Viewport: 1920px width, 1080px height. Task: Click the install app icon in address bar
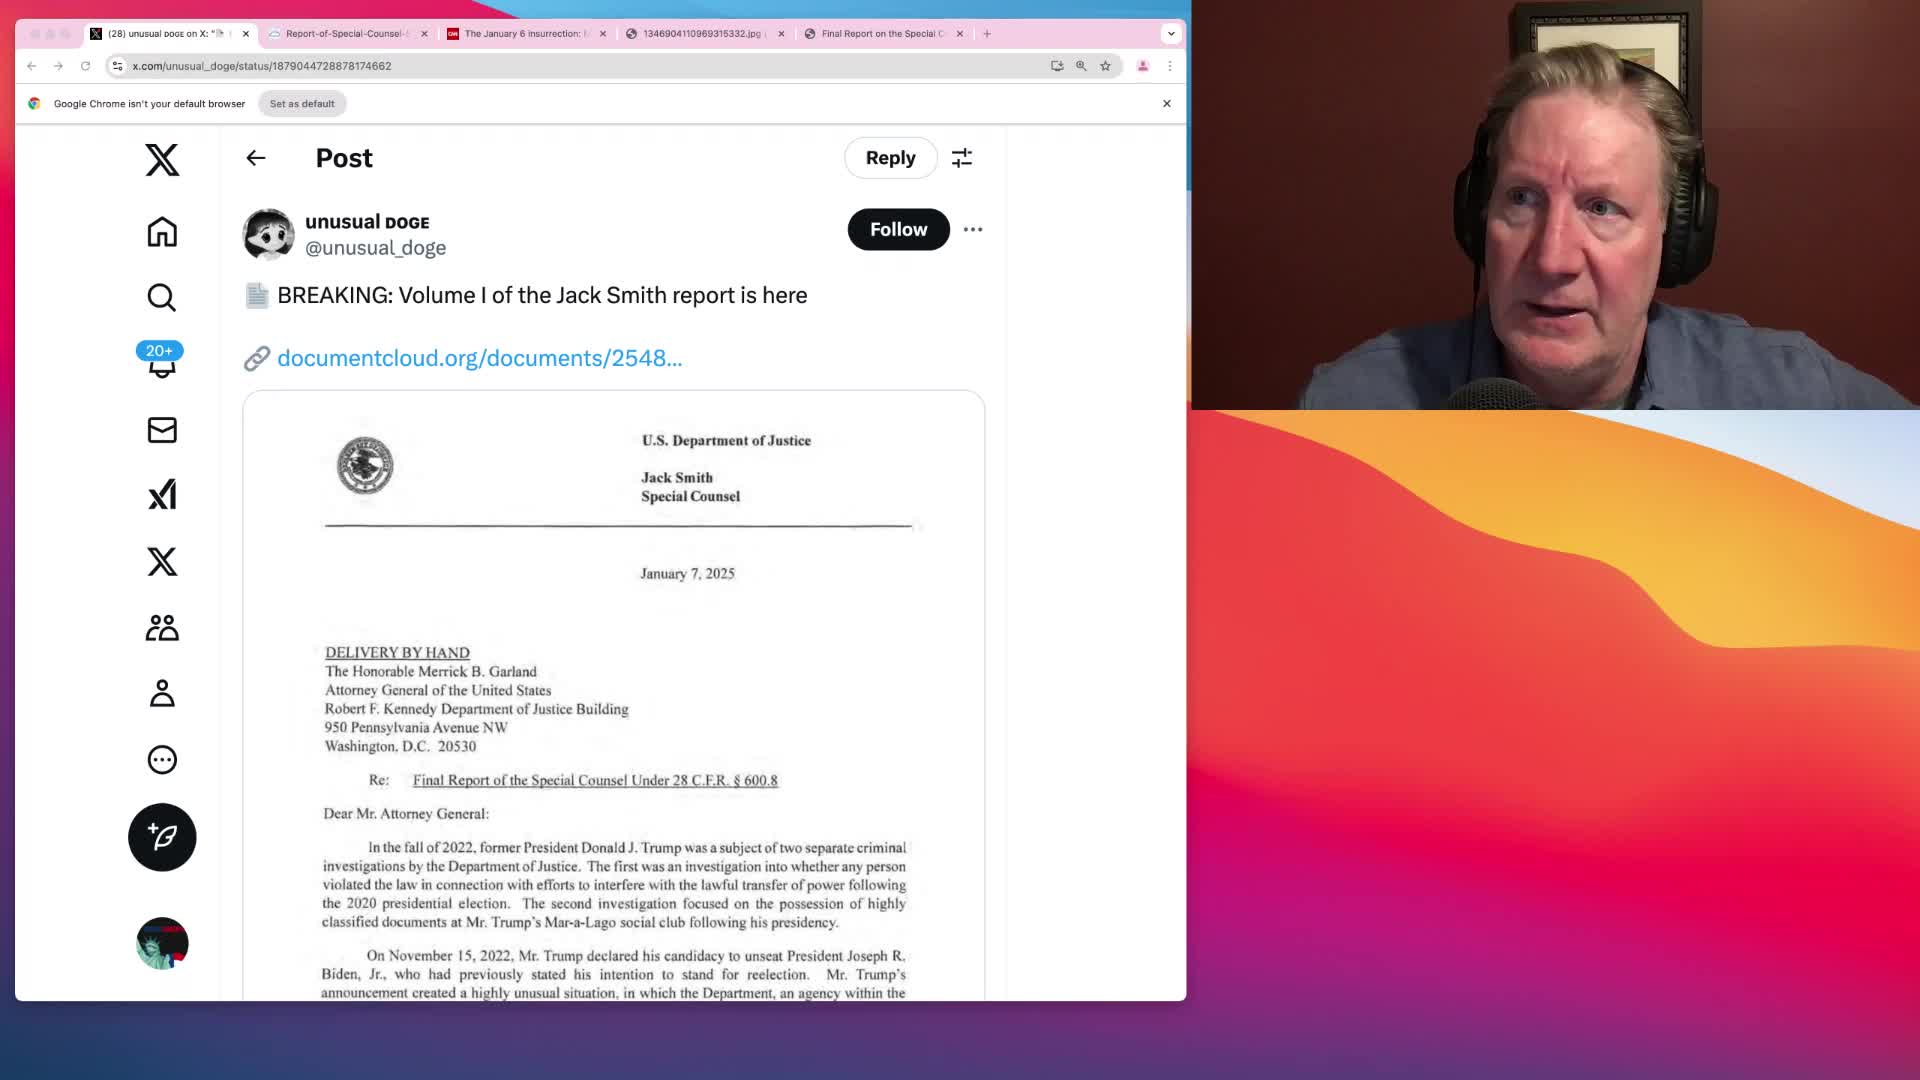[x=1057, y=66]
